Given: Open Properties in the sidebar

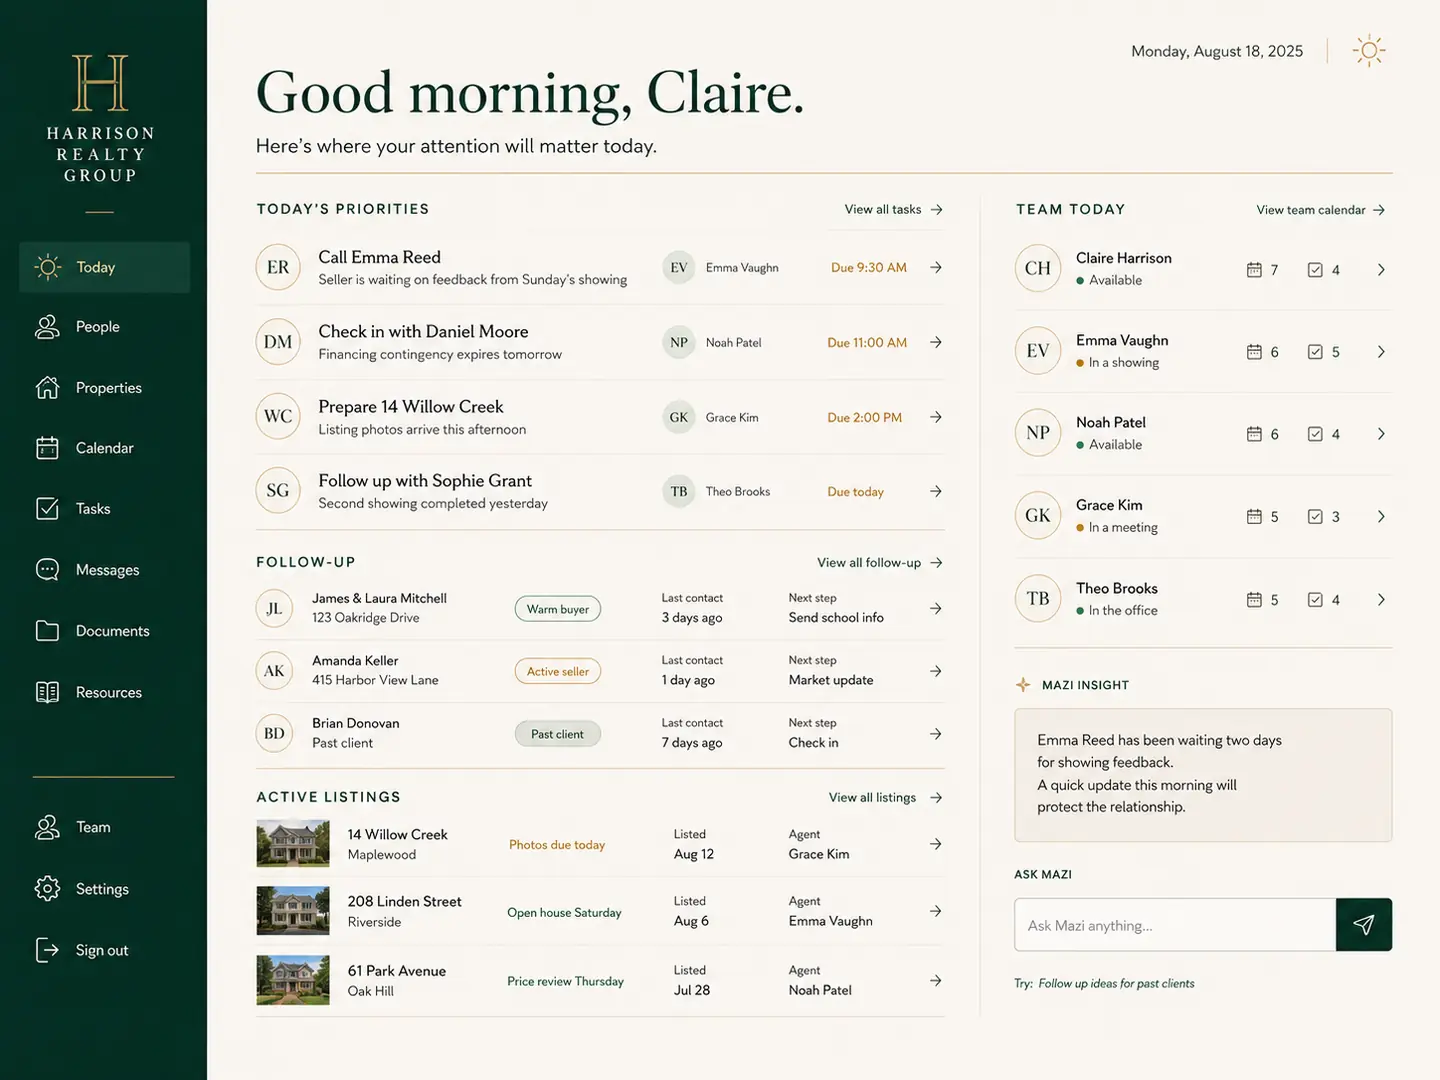Looking at the screenshot, I should (x=104, y=388).
